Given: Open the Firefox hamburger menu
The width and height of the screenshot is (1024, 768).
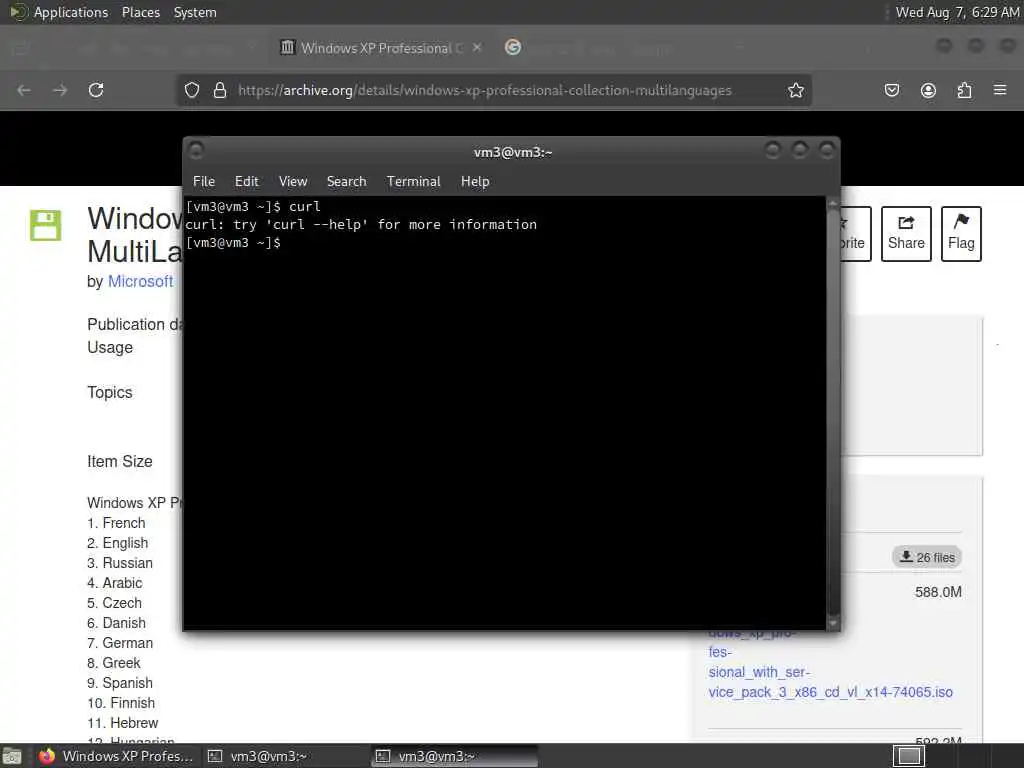Looking at the screenshot, I should click(1000, 90).
